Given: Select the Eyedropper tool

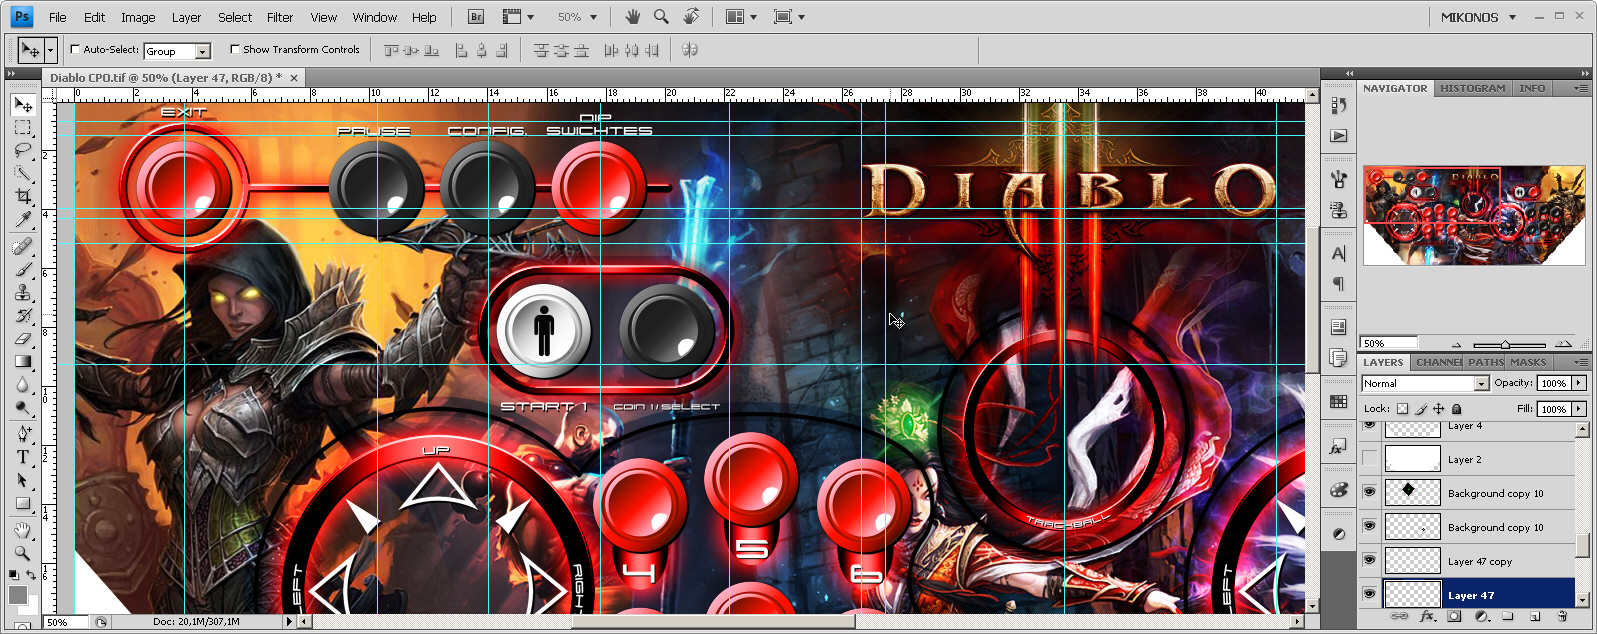Looking at the screenshot, I should pyautogui.click(x=22, y=220).
